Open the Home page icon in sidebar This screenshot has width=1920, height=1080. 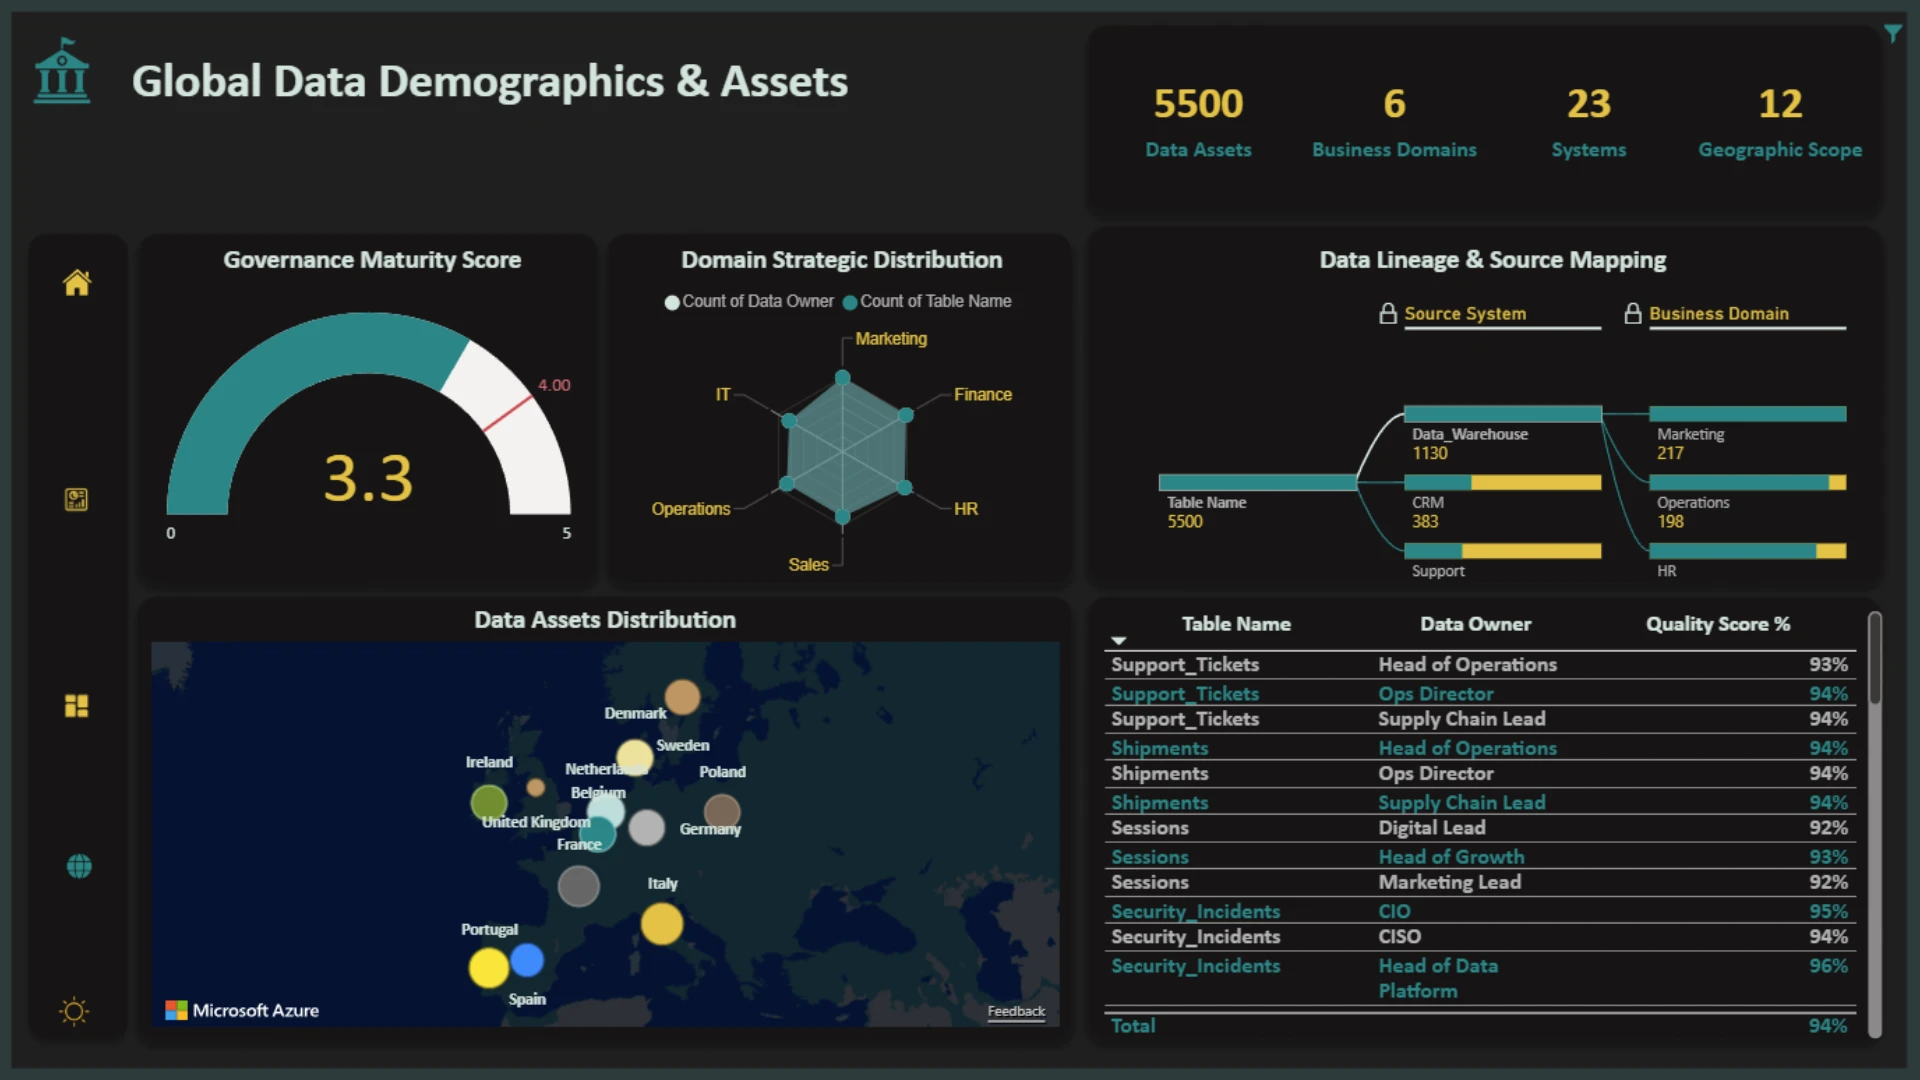[77, 283]
